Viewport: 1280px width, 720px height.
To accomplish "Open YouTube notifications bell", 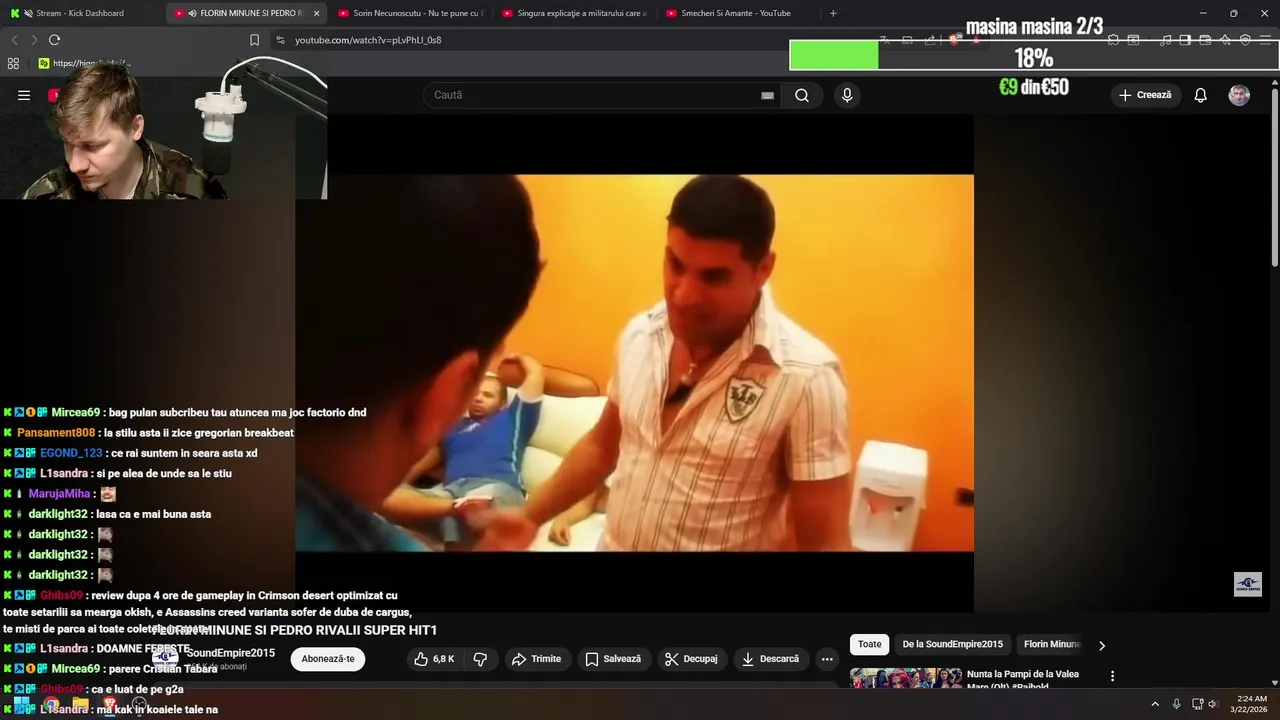I will pos(1200,95).
